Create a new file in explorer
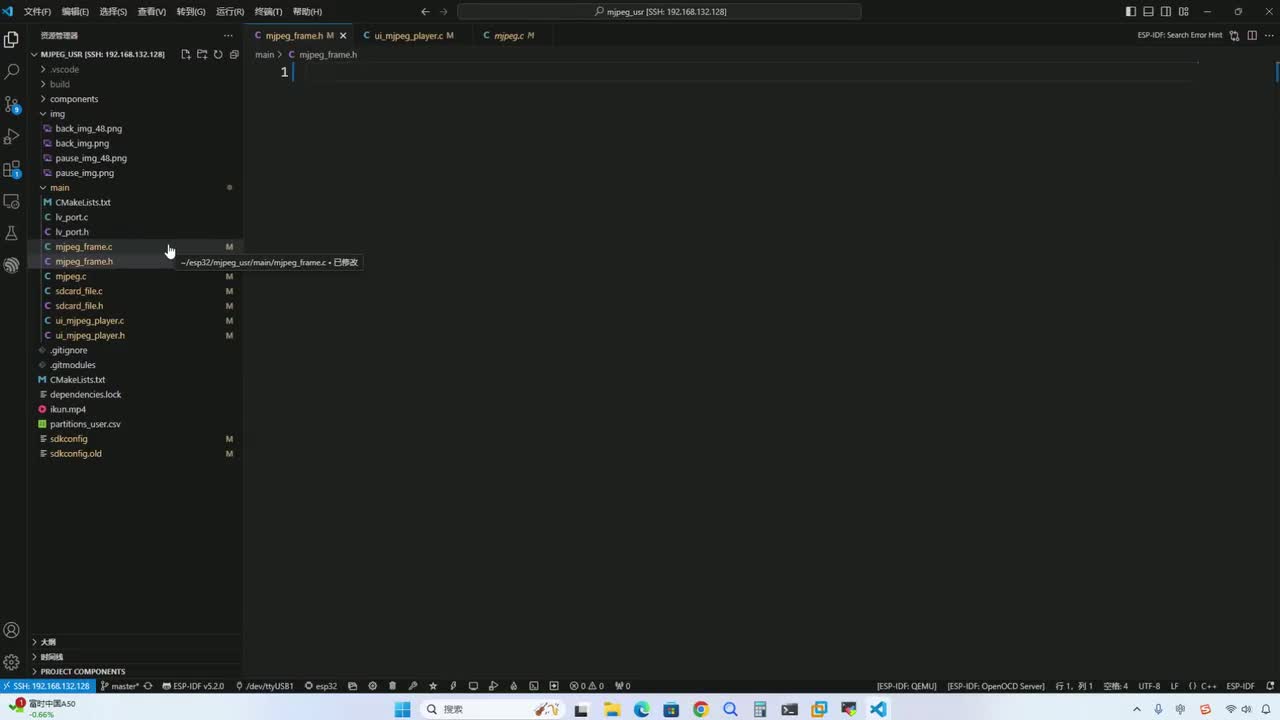This screenshot has width=1280, height=720. click(186, 54)
